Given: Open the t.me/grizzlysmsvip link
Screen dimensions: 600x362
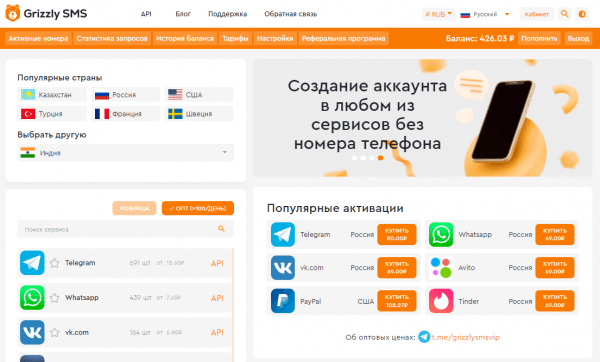Looking at the screenshot, I should click(466, 337).
